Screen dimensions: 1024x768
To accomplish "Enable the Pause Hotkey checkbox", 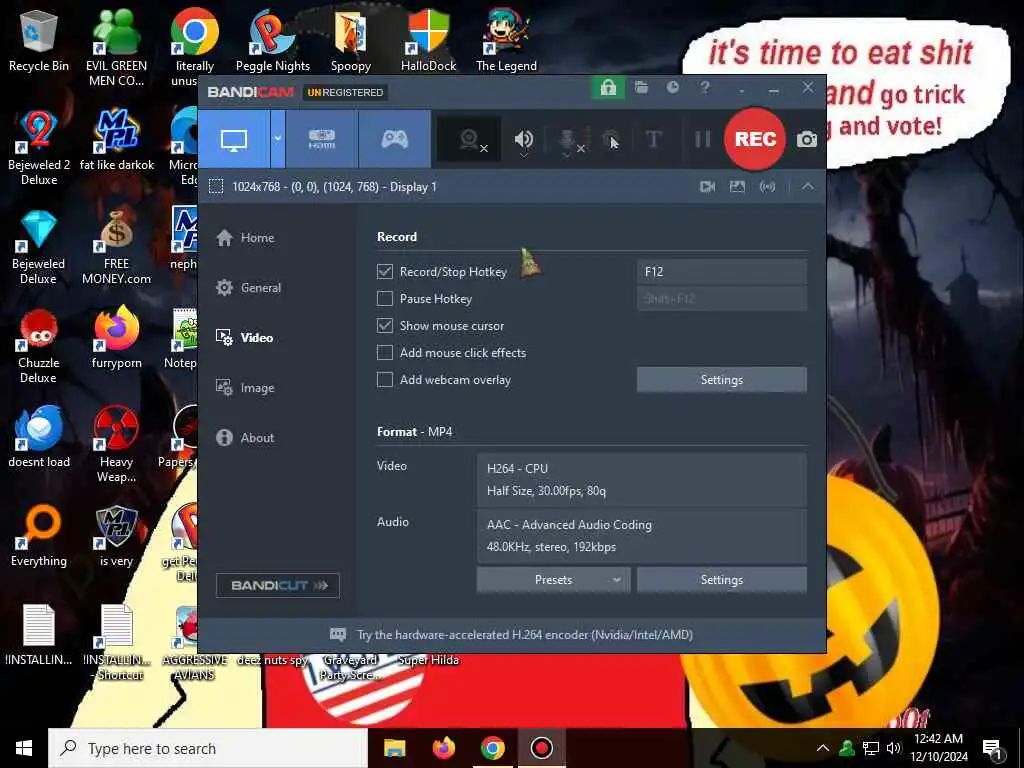I will pyautogui.click(x=385, y=298).
